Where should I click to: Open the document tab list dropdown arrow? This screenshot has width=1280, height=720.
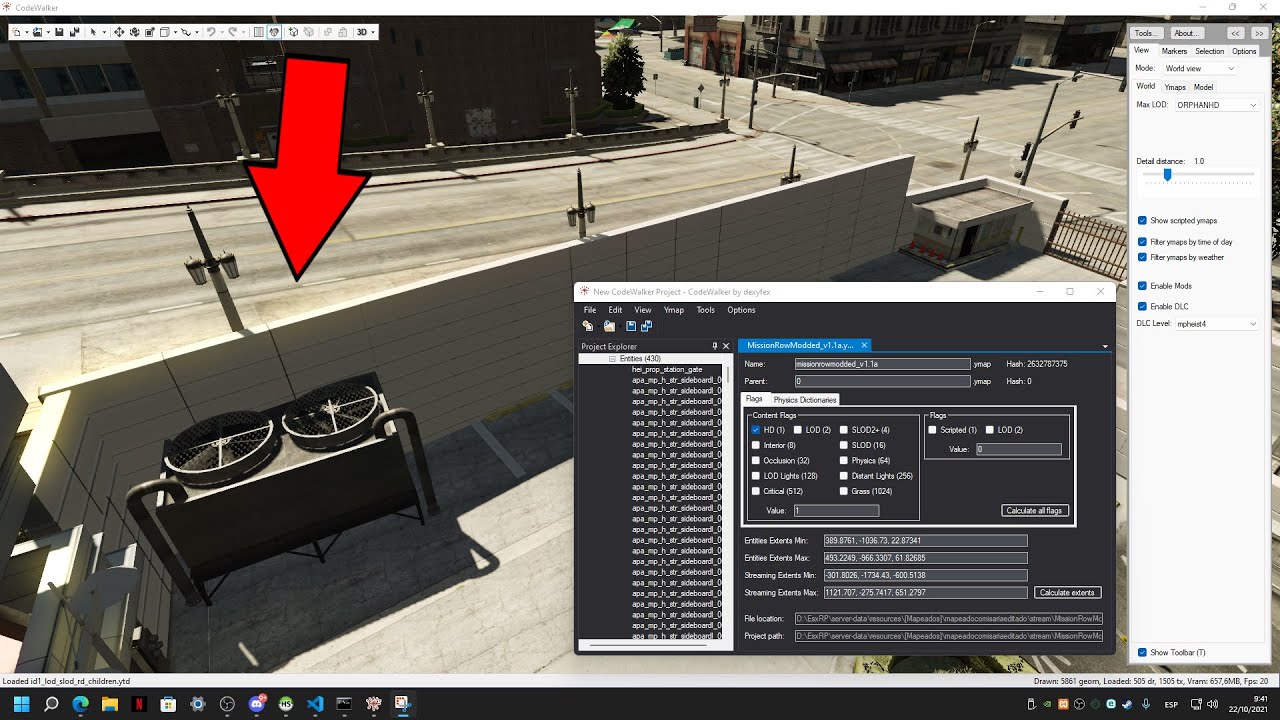1105,346
